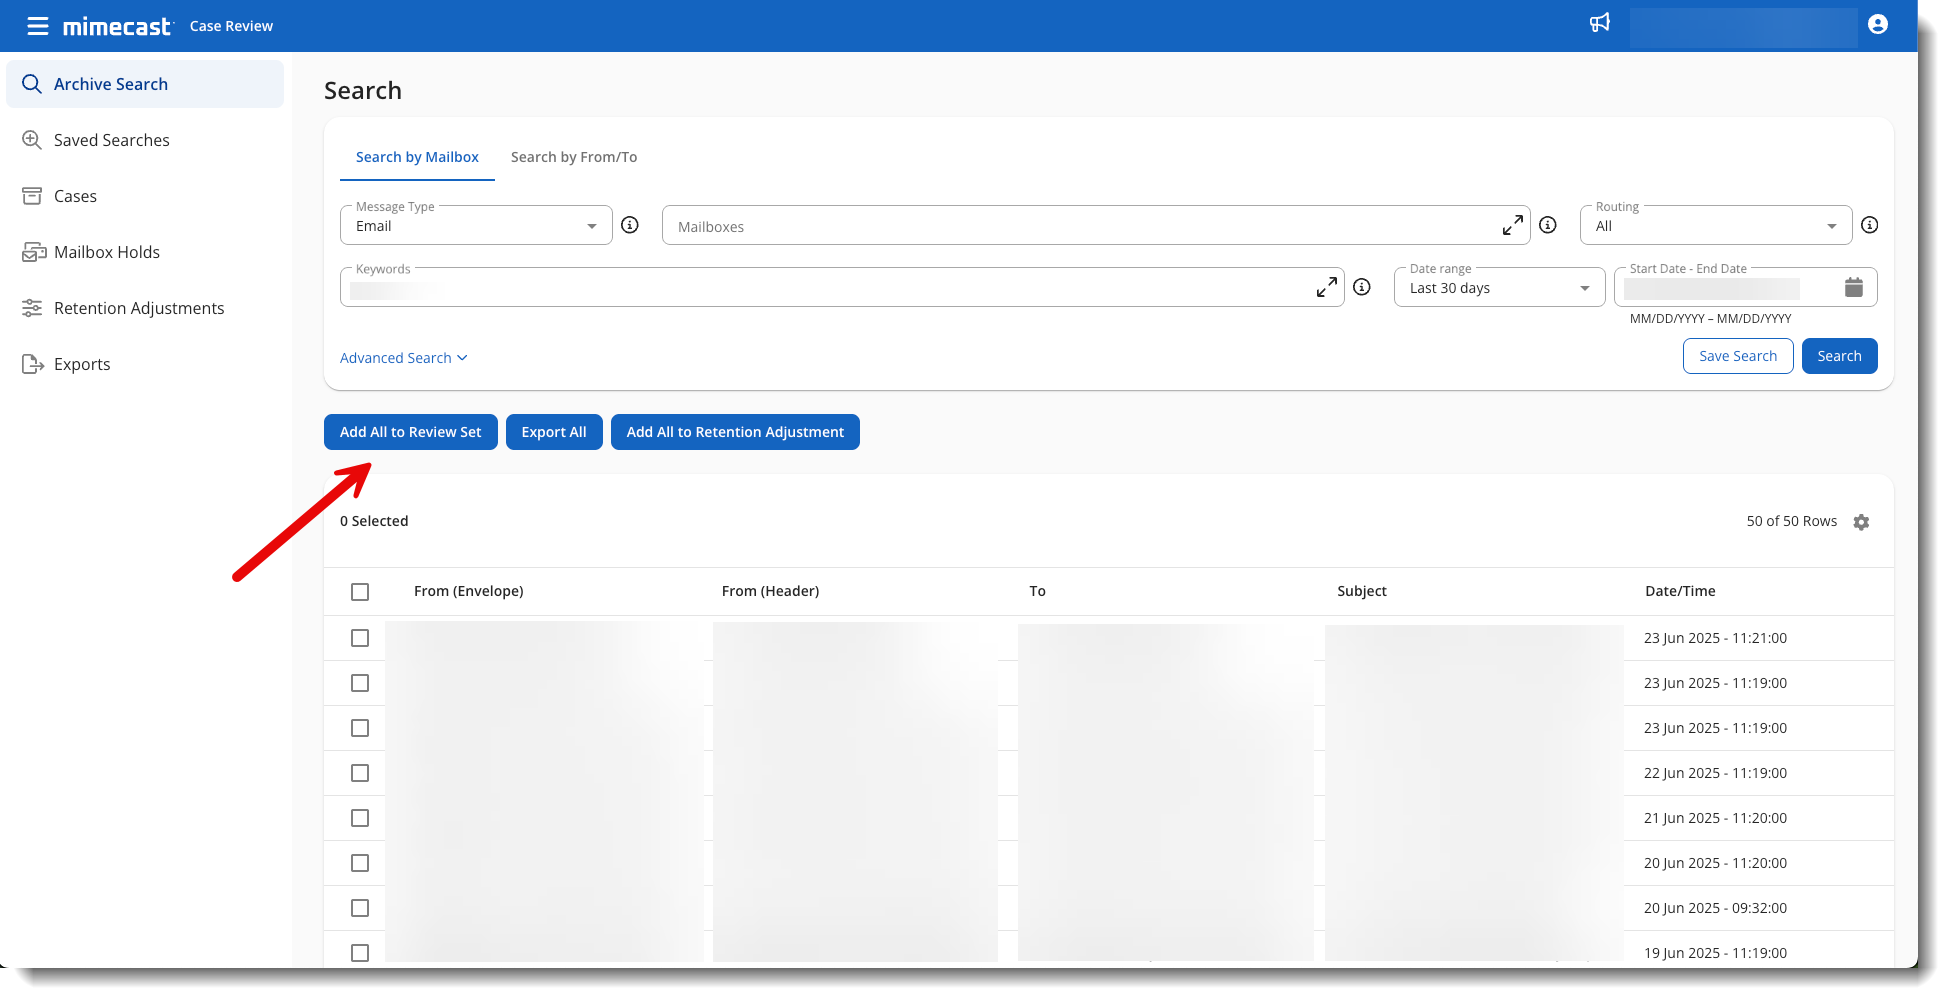This screenshot has width=1952, height=1002.
Task: Open table column settings gear icon
Action: pos(1860,522)
